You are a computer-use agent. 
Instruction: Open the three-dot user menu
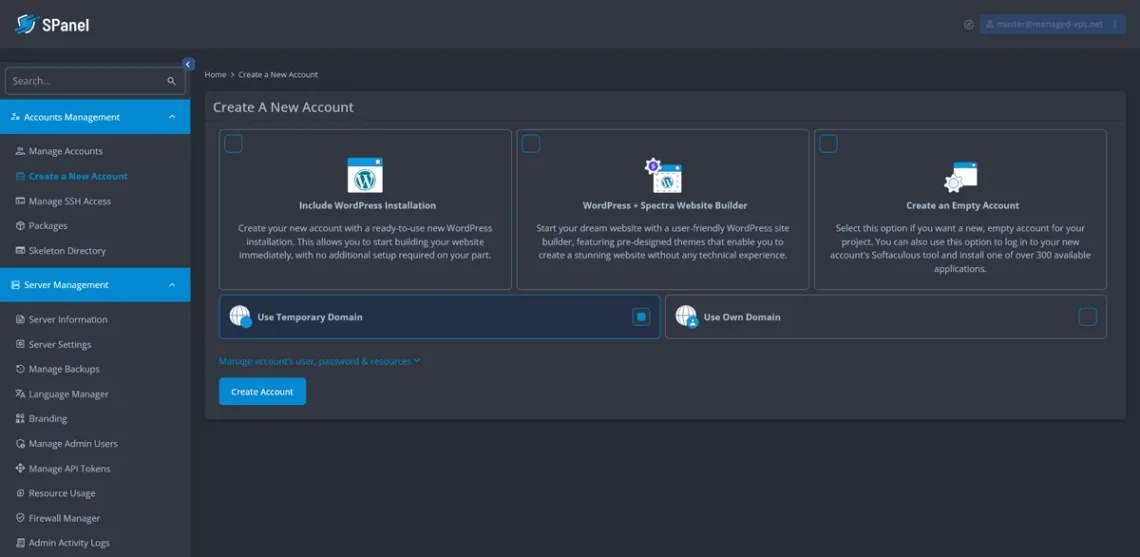[1115, 24]
